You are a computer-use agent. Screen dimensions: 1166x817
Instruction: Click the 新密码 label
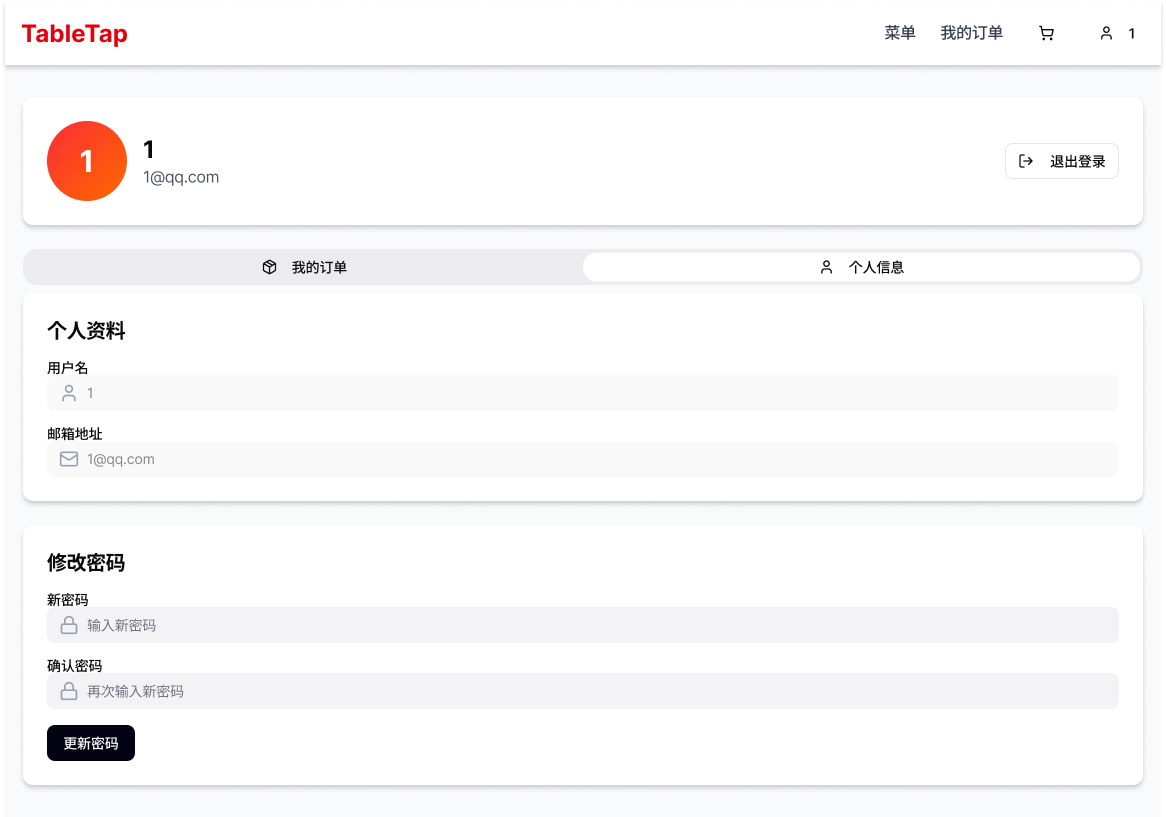tap(68, 600)
